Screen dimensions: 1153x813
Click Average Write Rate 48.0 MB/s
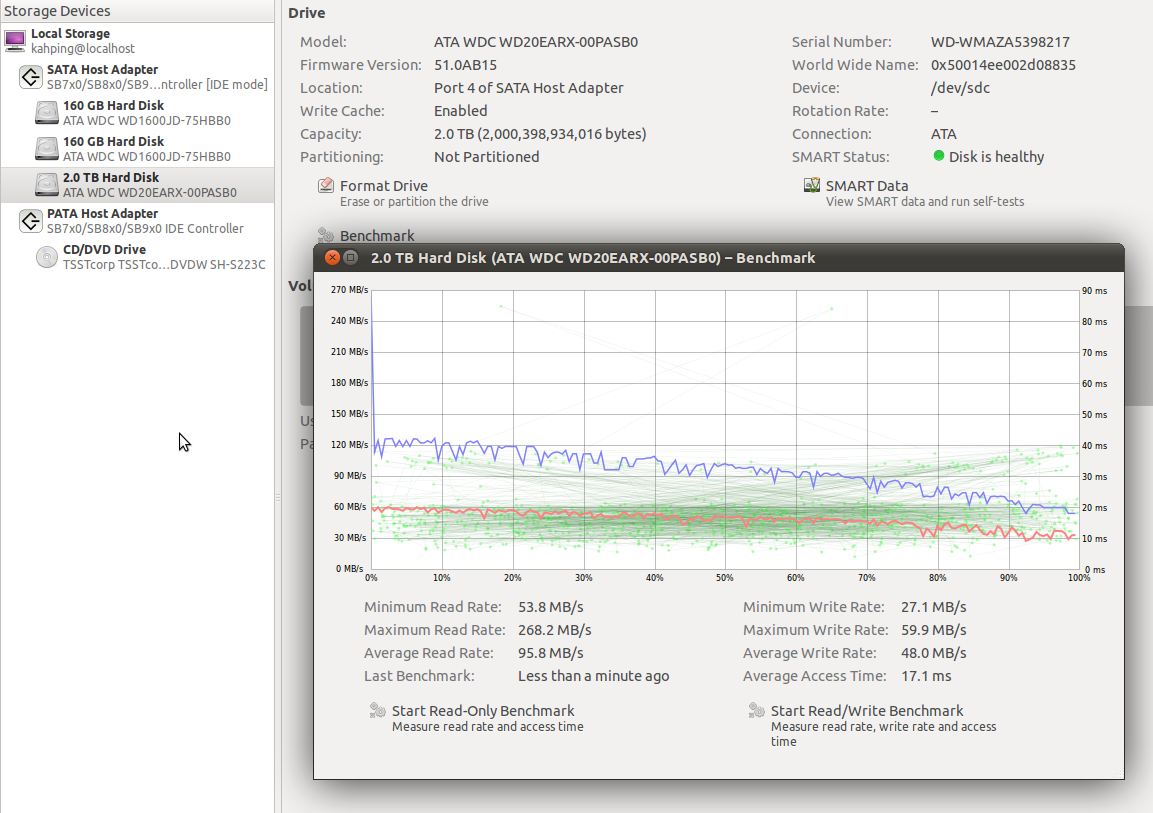(933, 653)
